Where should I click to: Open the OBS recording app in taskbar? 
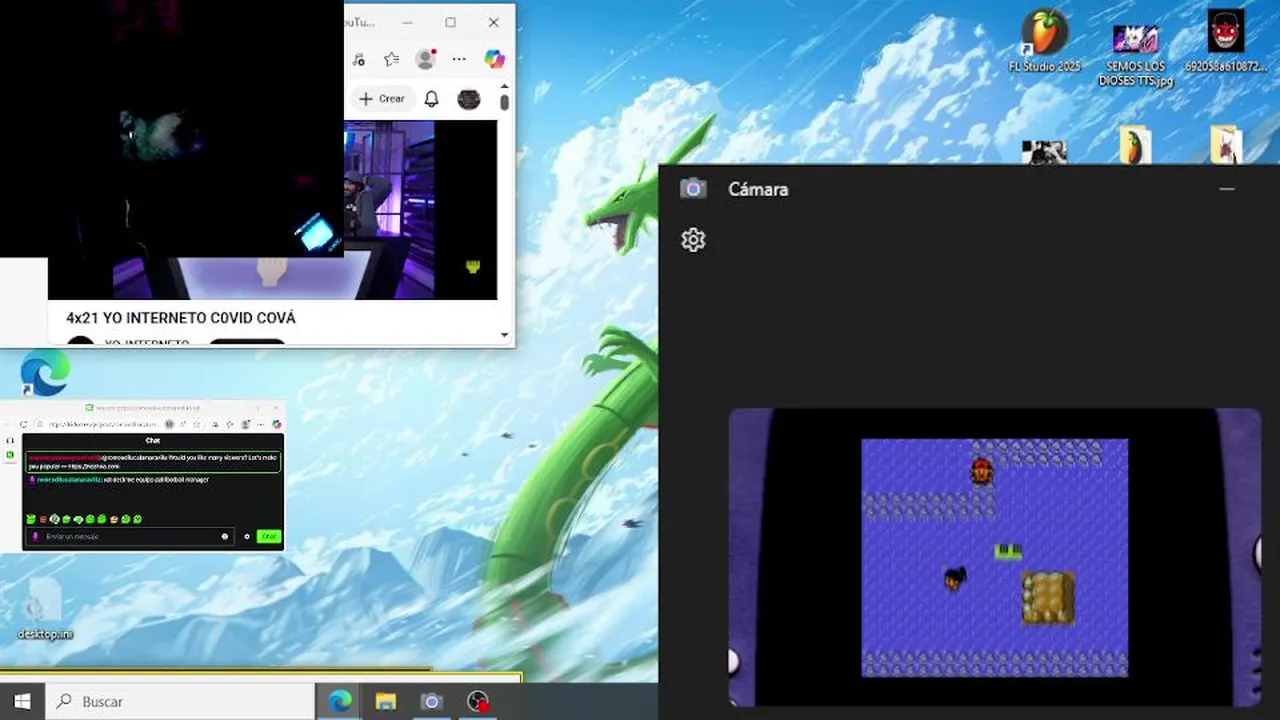coord(479,702)
